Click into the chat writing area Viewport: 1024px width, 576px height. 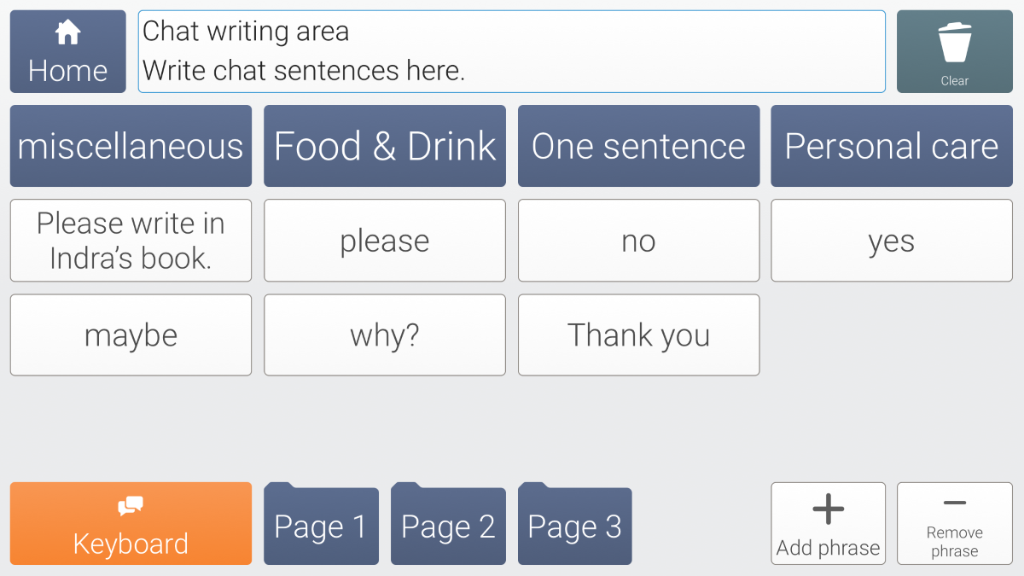tap(511, 52)
